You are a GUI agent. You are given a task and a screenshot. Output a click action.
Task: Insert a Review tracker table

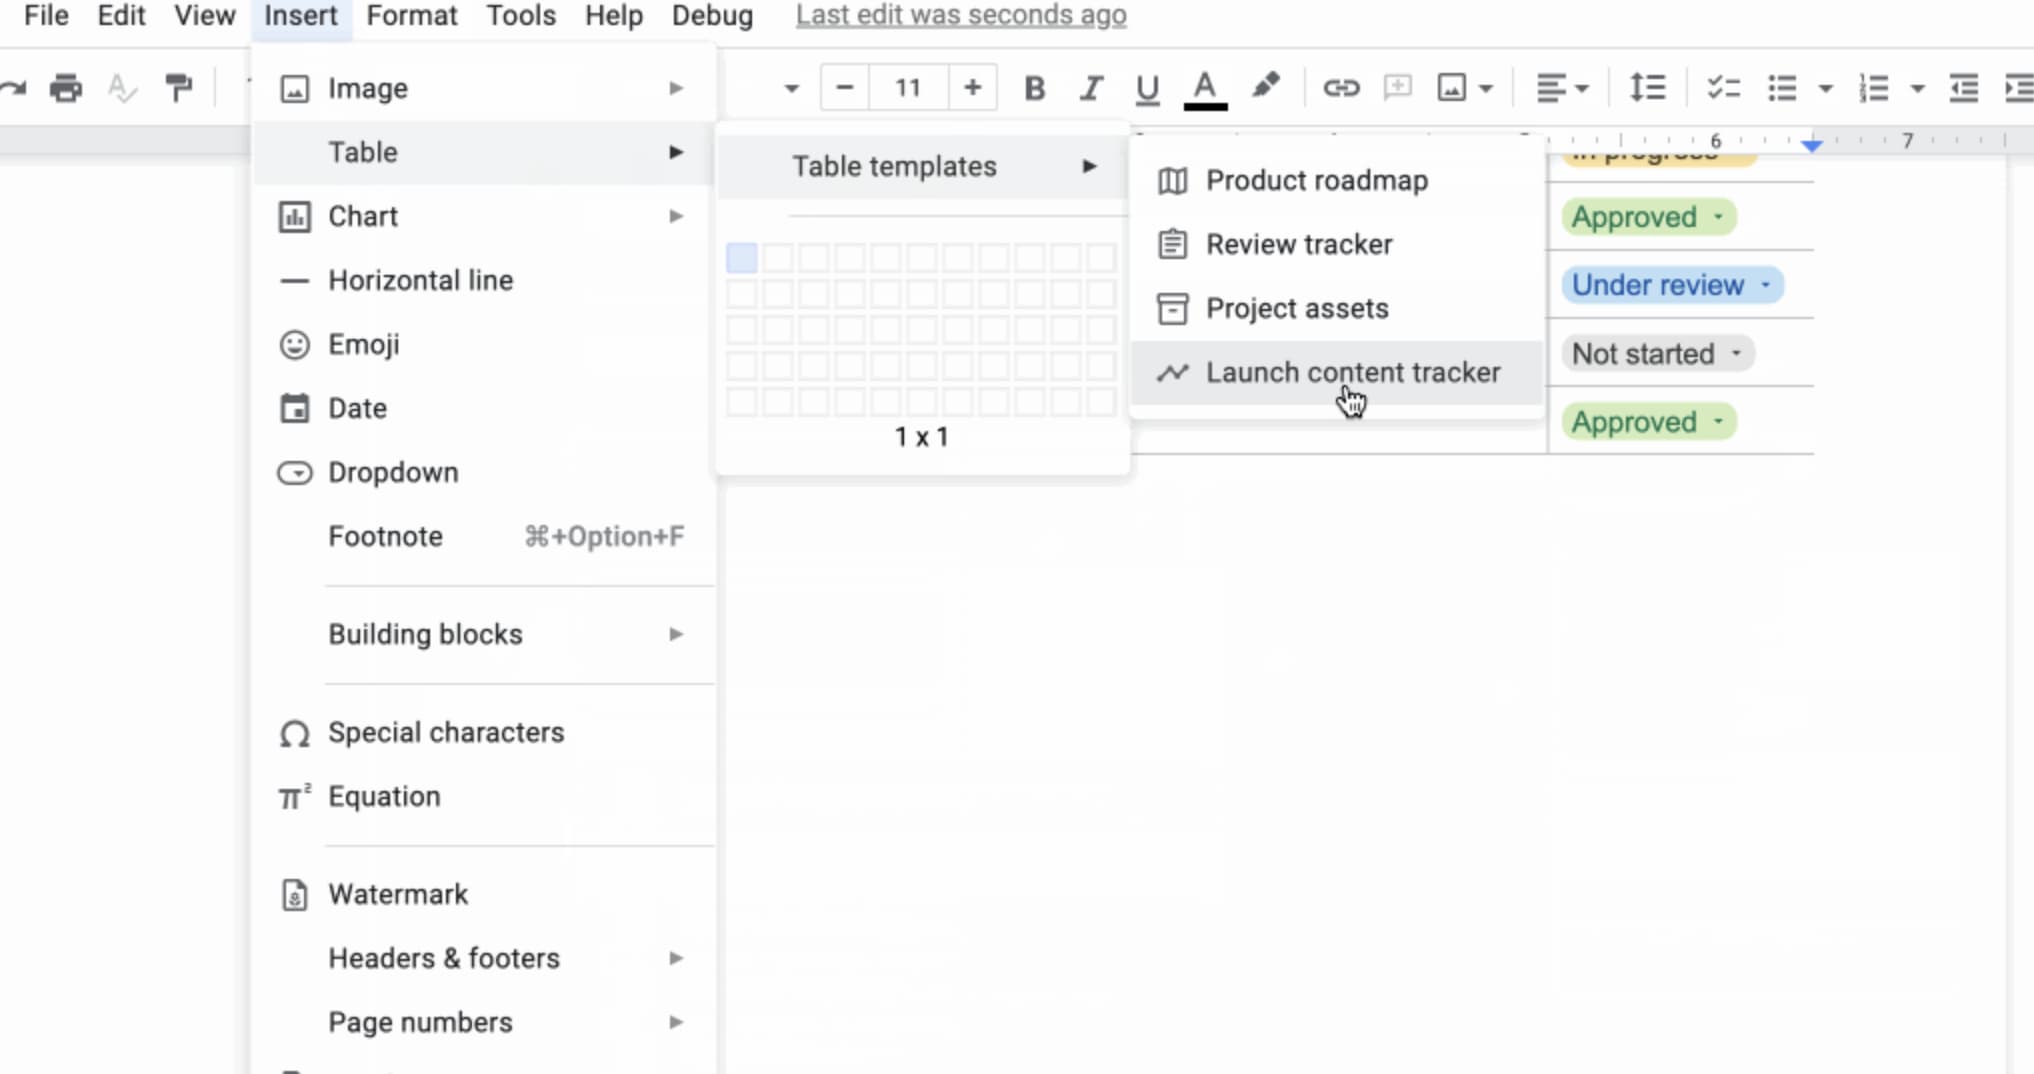coord(1299,244)
